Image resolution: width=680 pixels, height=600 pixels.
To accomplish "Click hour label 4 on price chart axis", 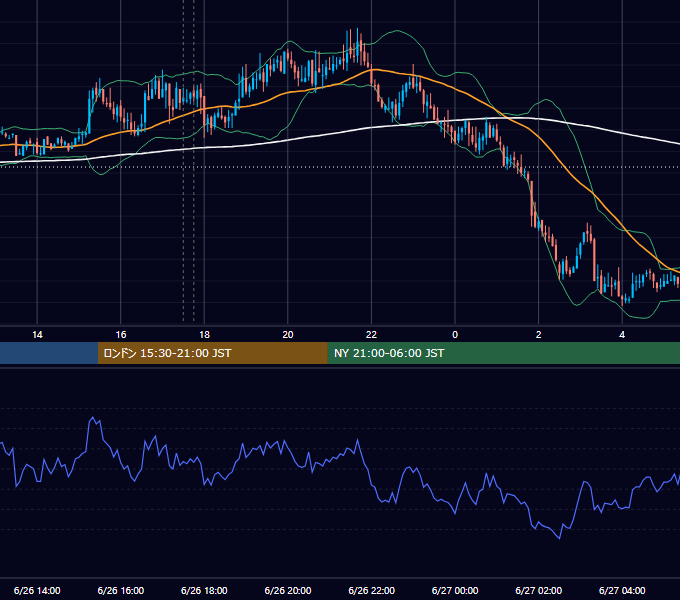I will tap(622, 335).
